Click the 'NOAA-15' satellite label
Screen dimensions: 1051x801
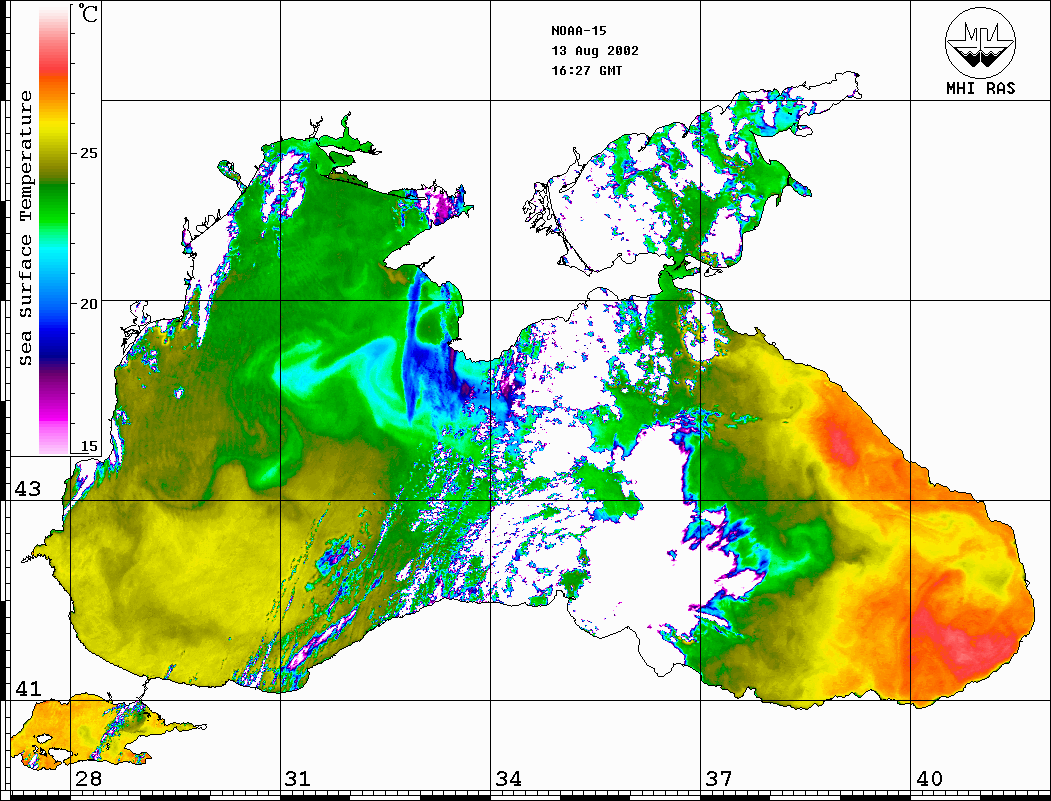click(x=579, y=31)
